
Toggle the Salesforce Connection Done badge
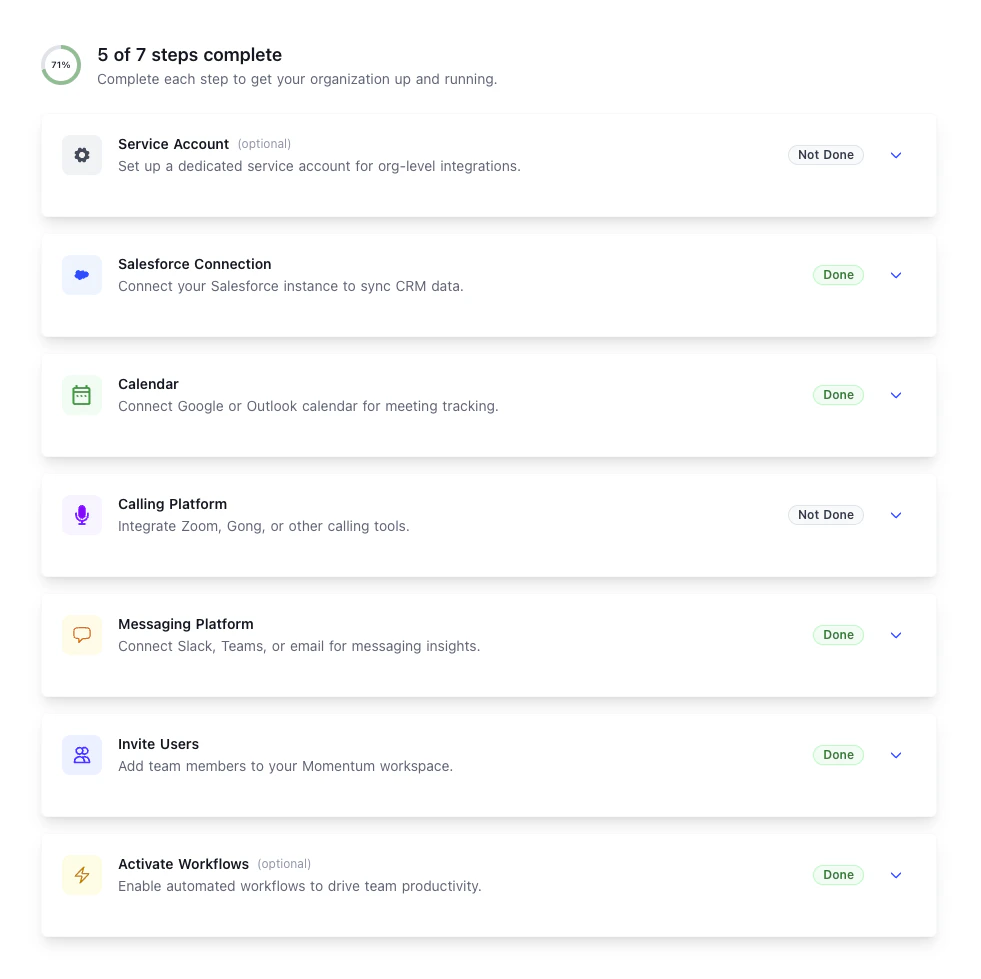point(838,274)
